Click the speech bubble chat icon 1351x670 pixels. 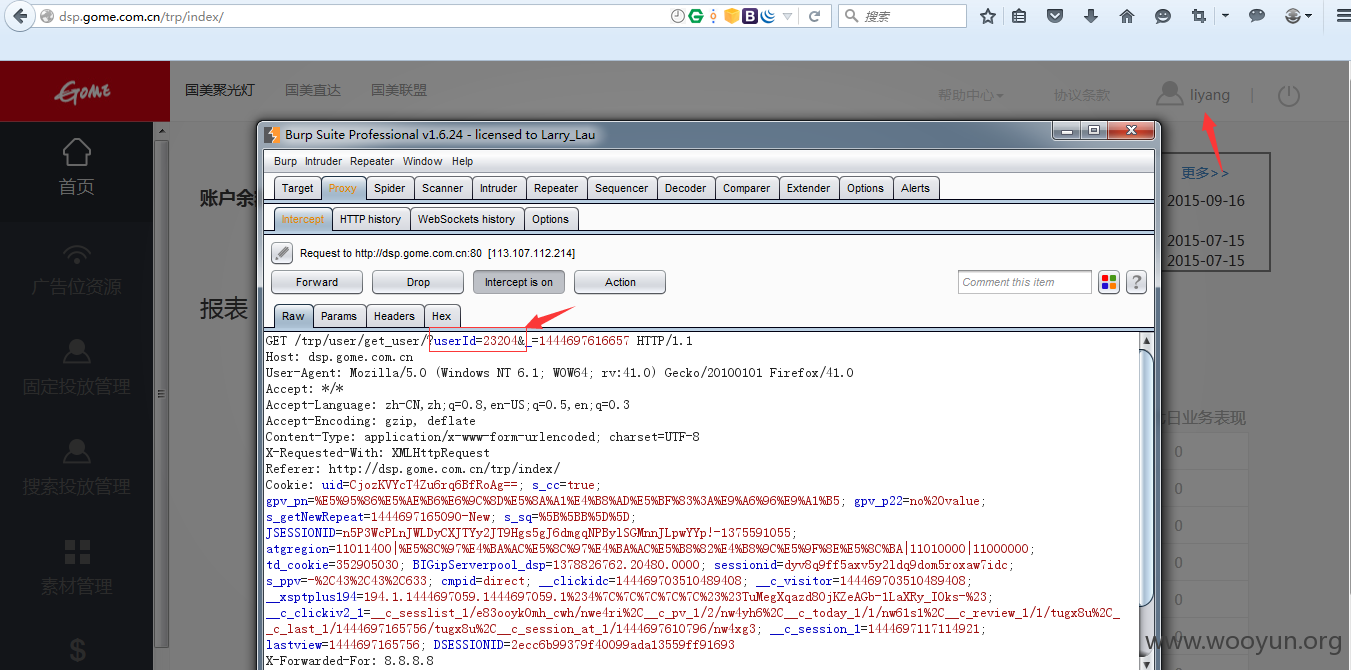pos(1257,16)
